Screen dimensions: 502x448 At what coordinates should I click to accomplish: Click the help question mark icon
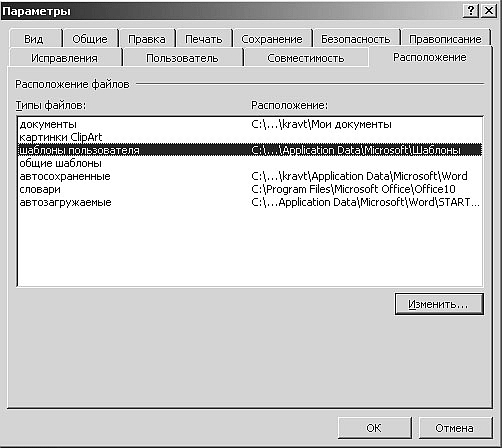(471, 11)
